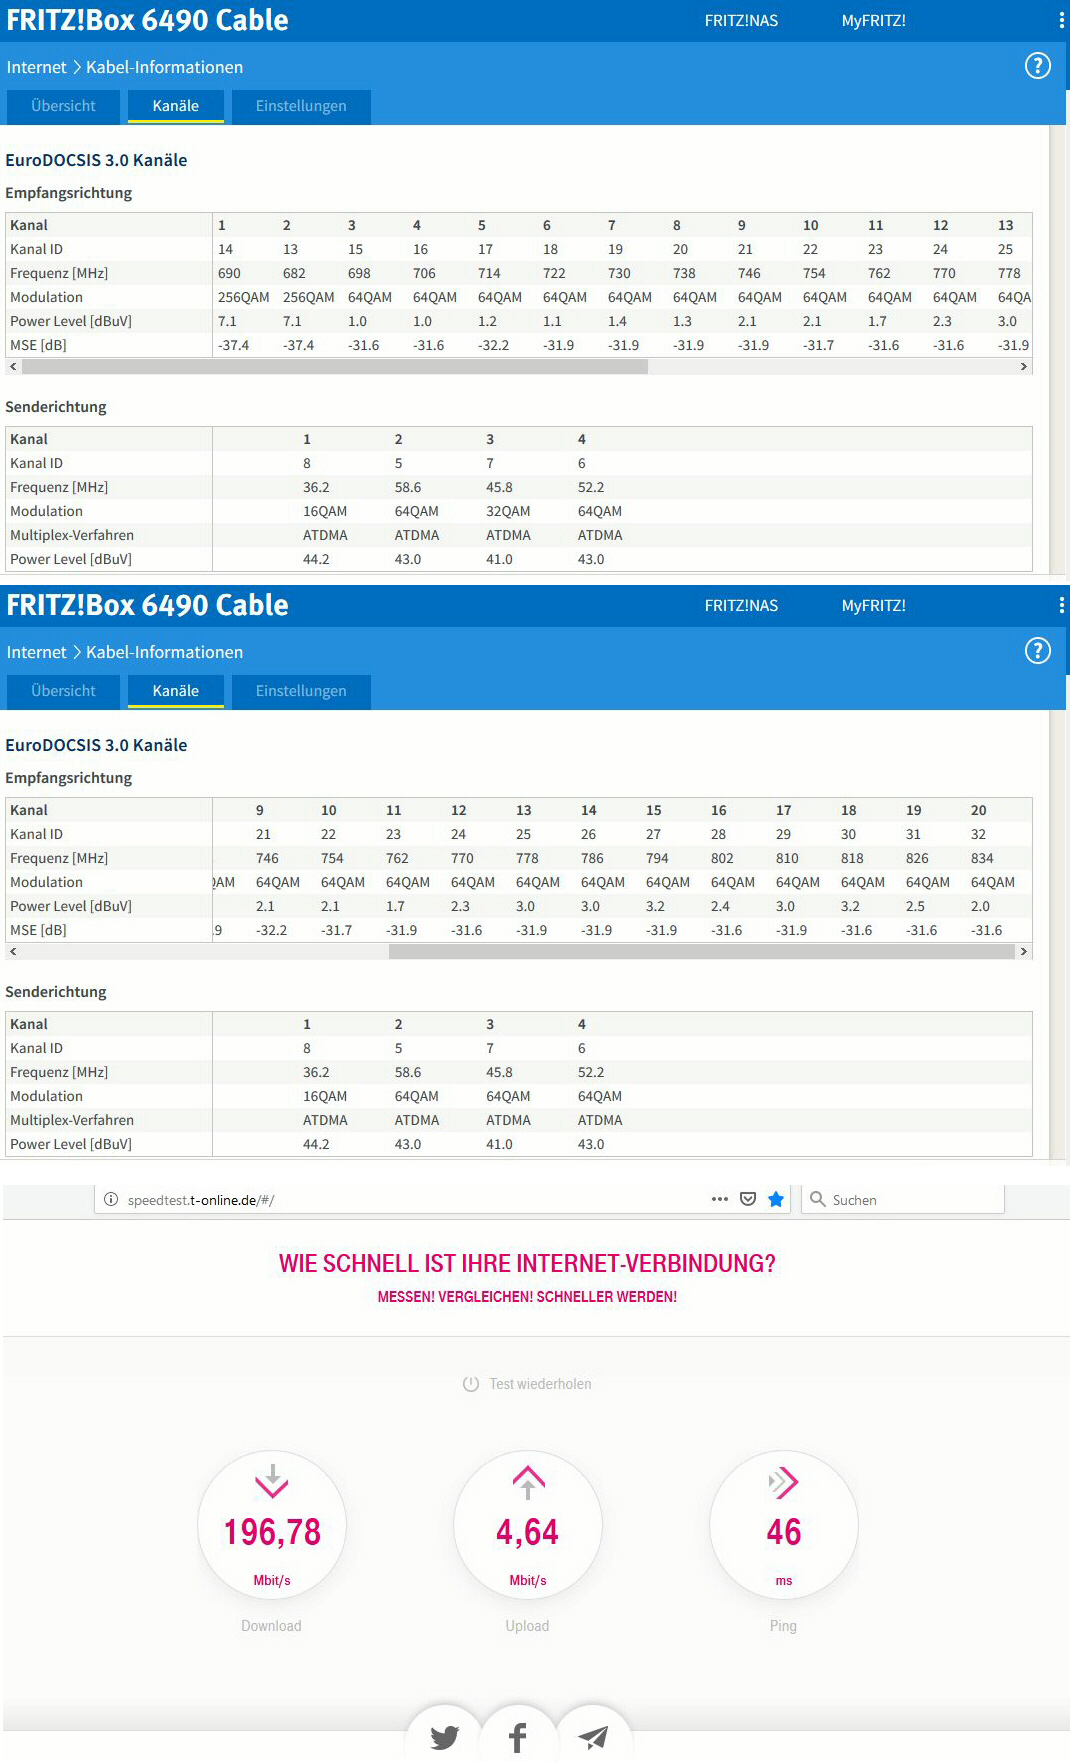
Task: Click the 256QAM cell under Kanal ID 14
Action: coord(244,297)
